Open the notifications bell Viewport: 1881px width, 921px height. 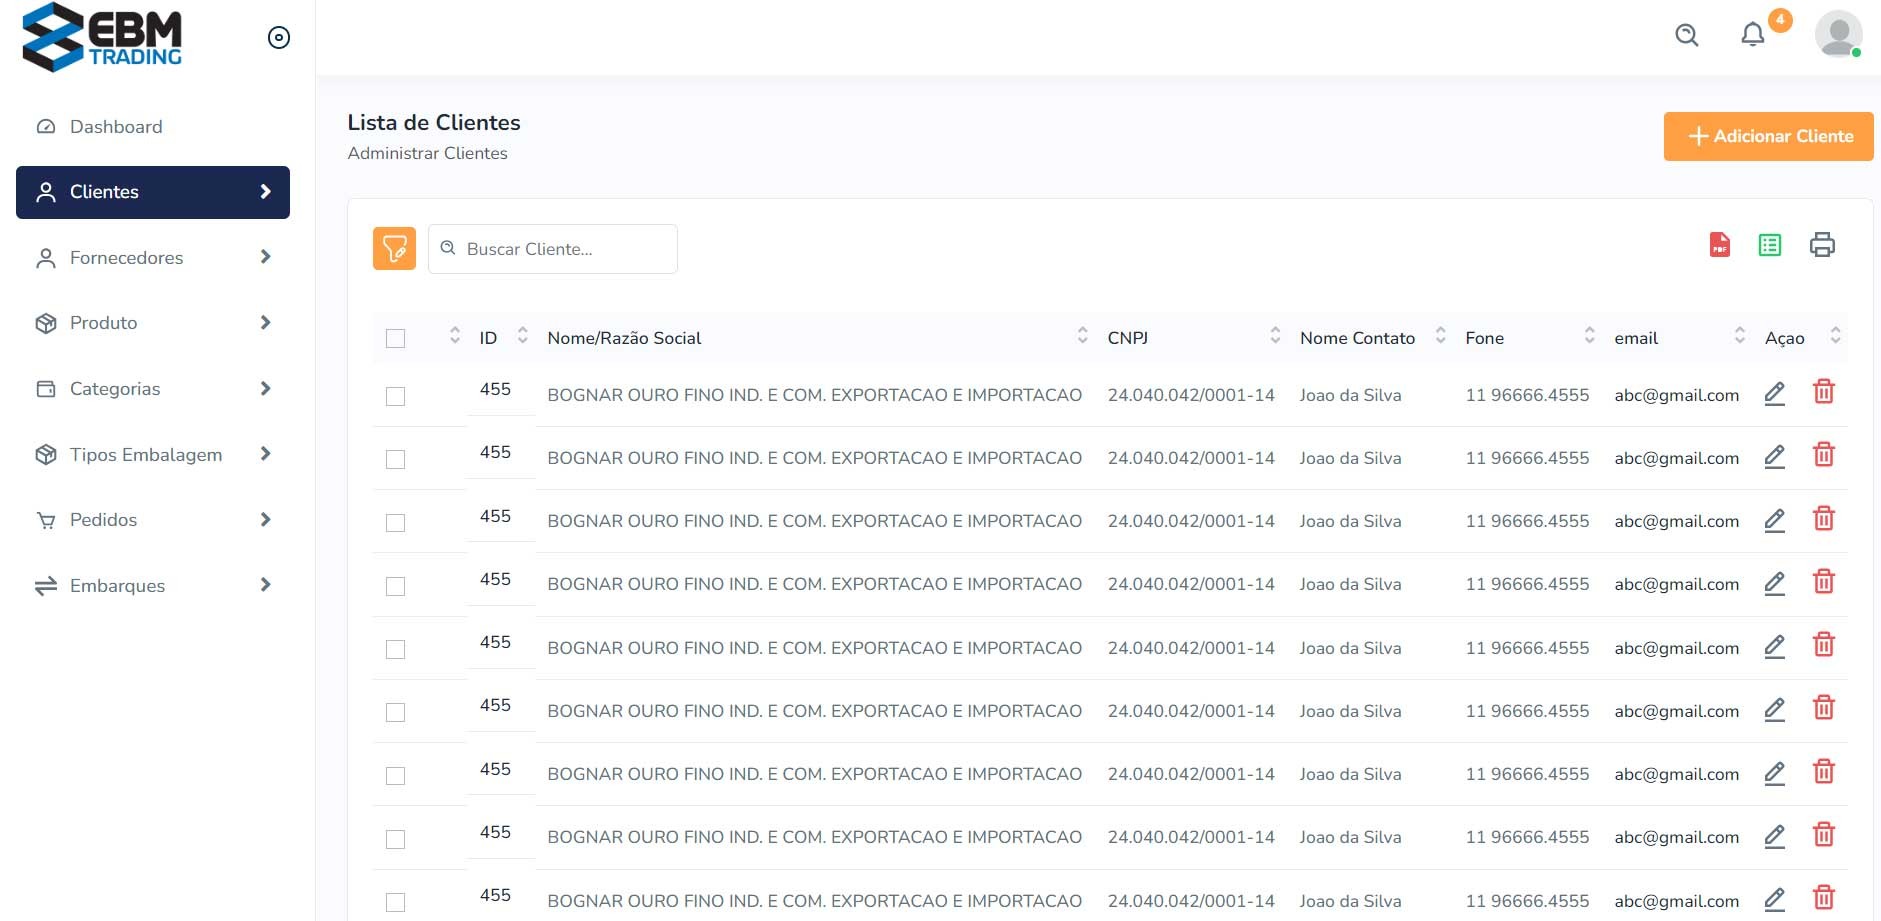[1752, 35]
